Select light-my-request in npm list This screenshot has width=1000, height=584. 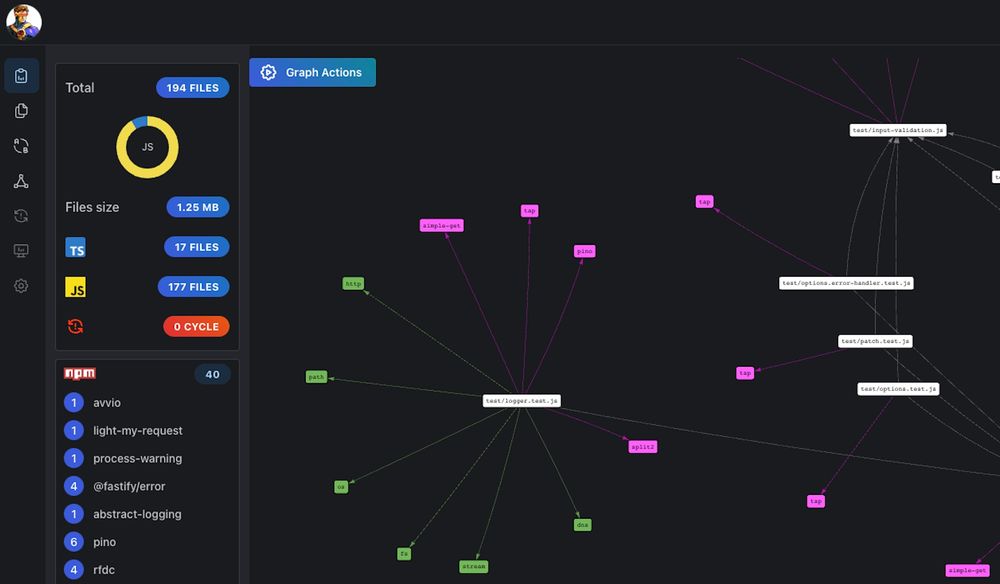click(138, 431)
